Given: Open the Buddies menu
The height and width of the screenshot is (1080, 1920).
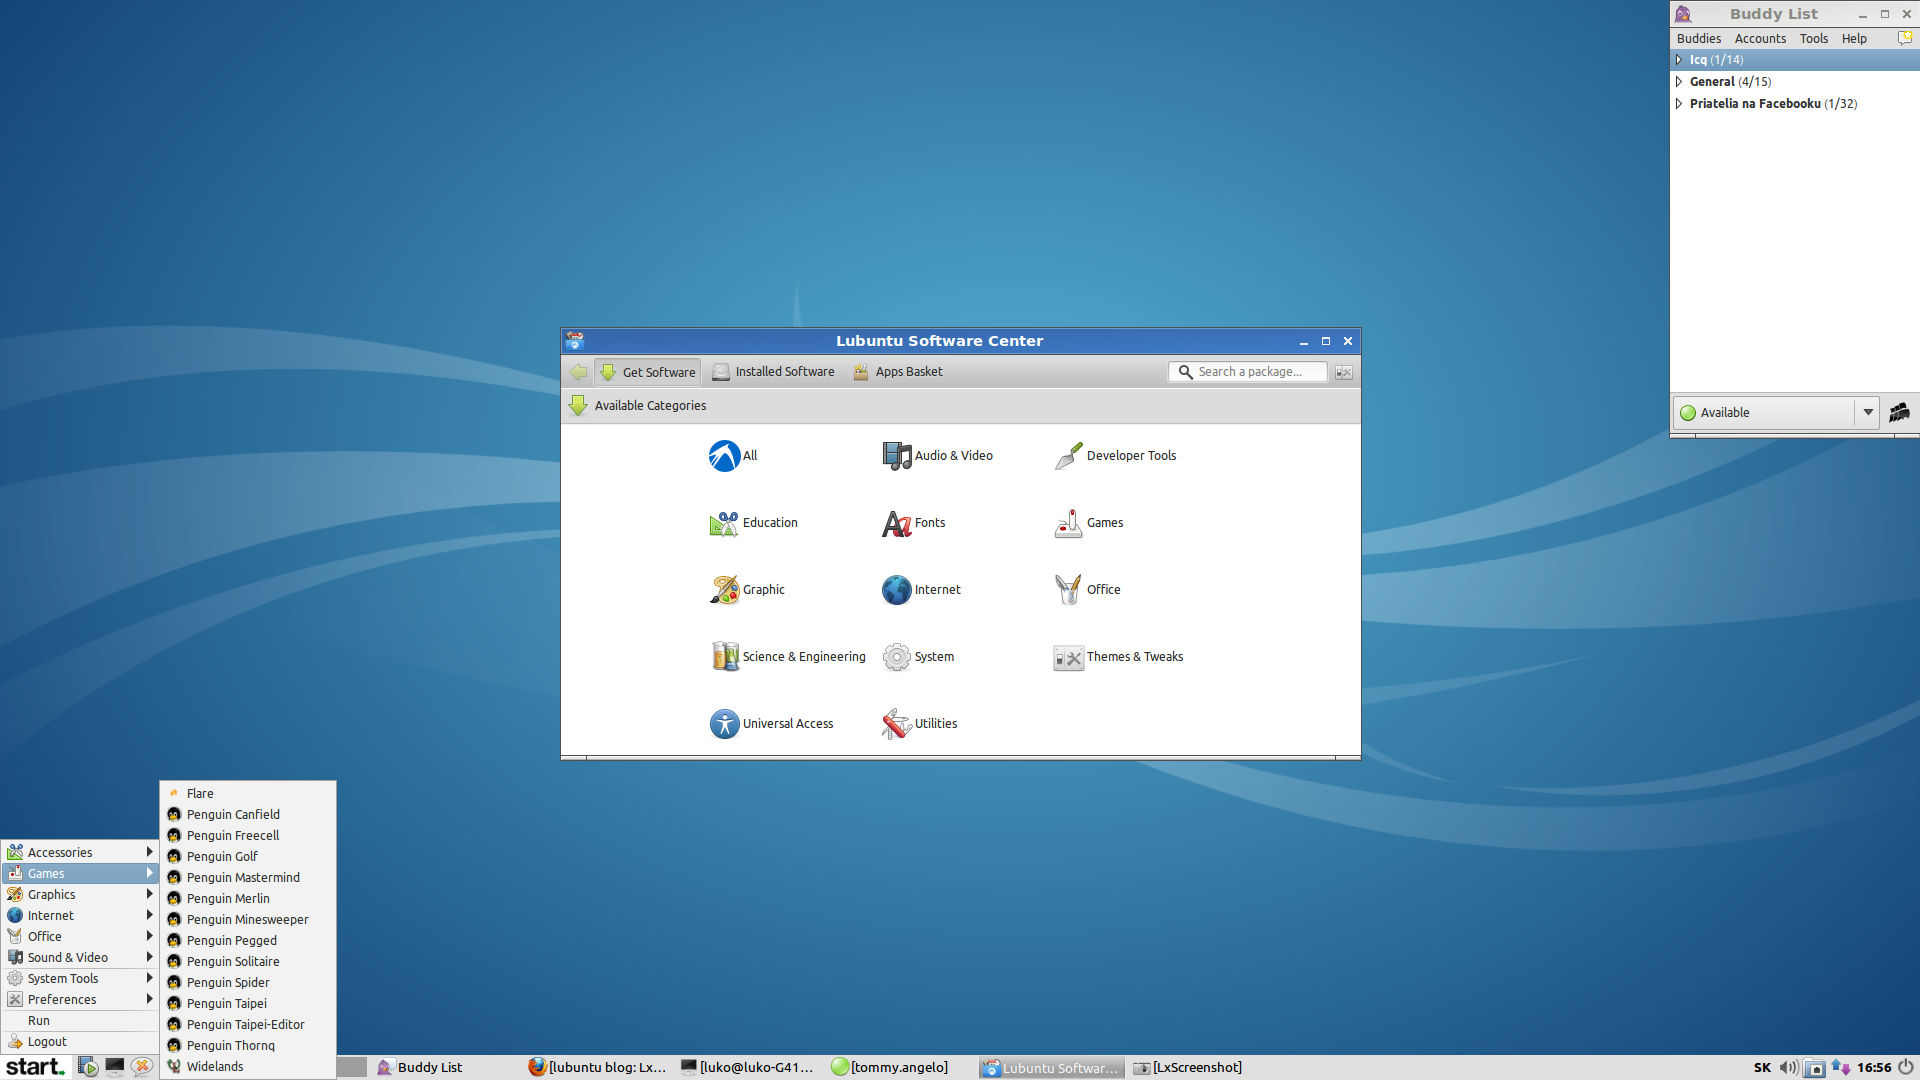Looking at the screenshot, I should (x=1699, y=39).
